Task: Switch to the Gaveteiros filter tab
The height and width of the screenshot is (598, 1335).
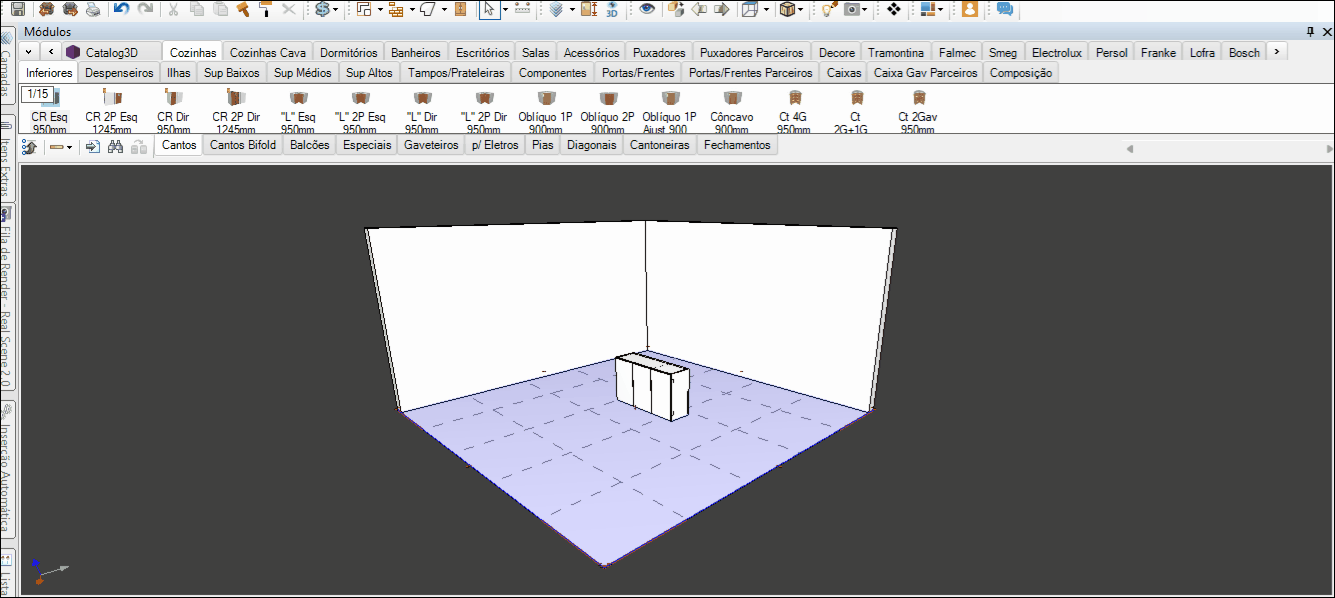Action: point(431,145)
